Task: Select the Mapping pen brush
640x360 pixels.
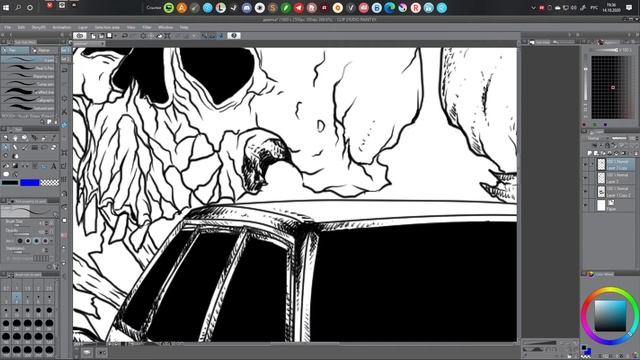Action: (28, 76)
